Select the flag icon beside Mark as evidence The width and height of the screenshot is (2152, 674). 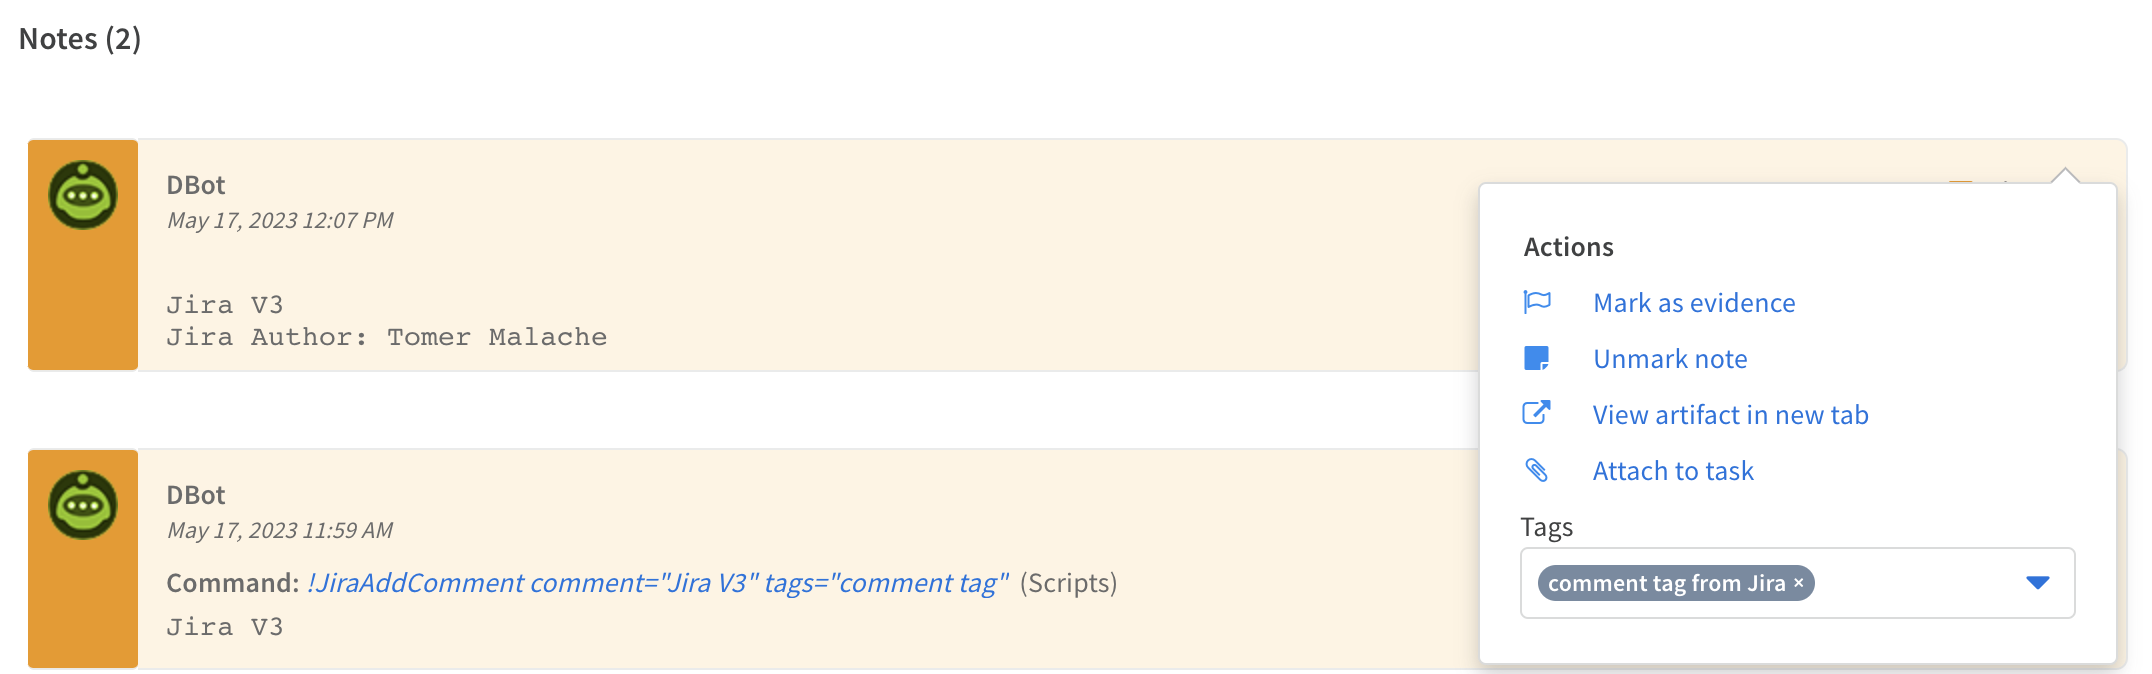click(x=1539, y=301)
